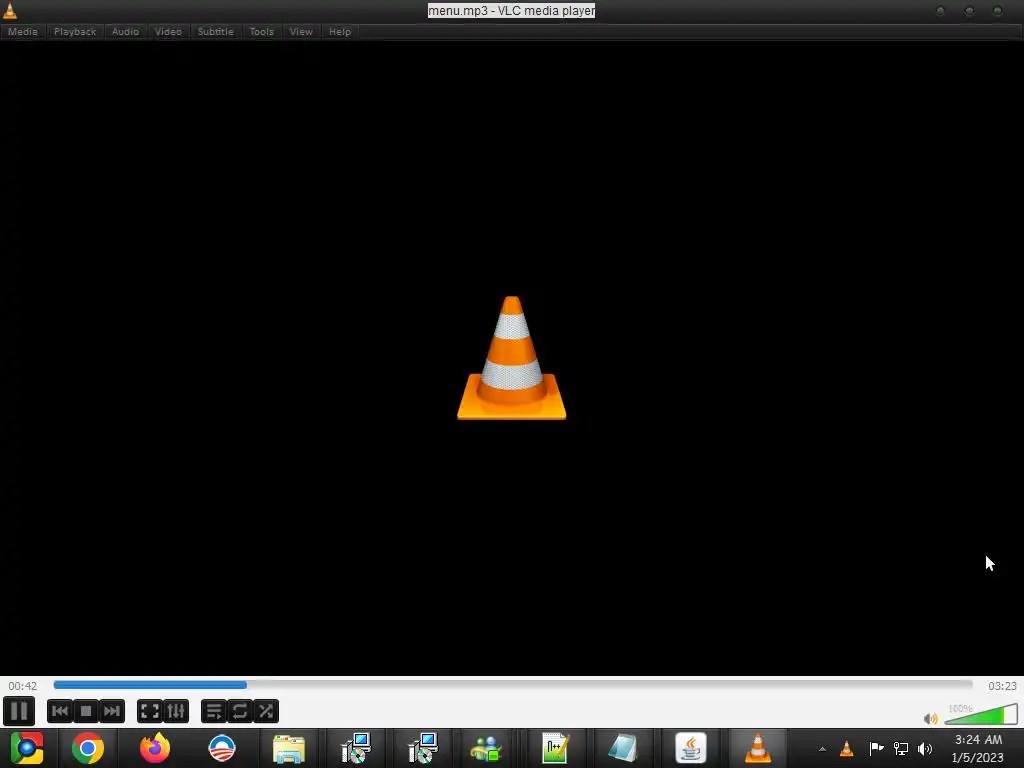Open the Tools menu
1024x768 pixels.
262,31
